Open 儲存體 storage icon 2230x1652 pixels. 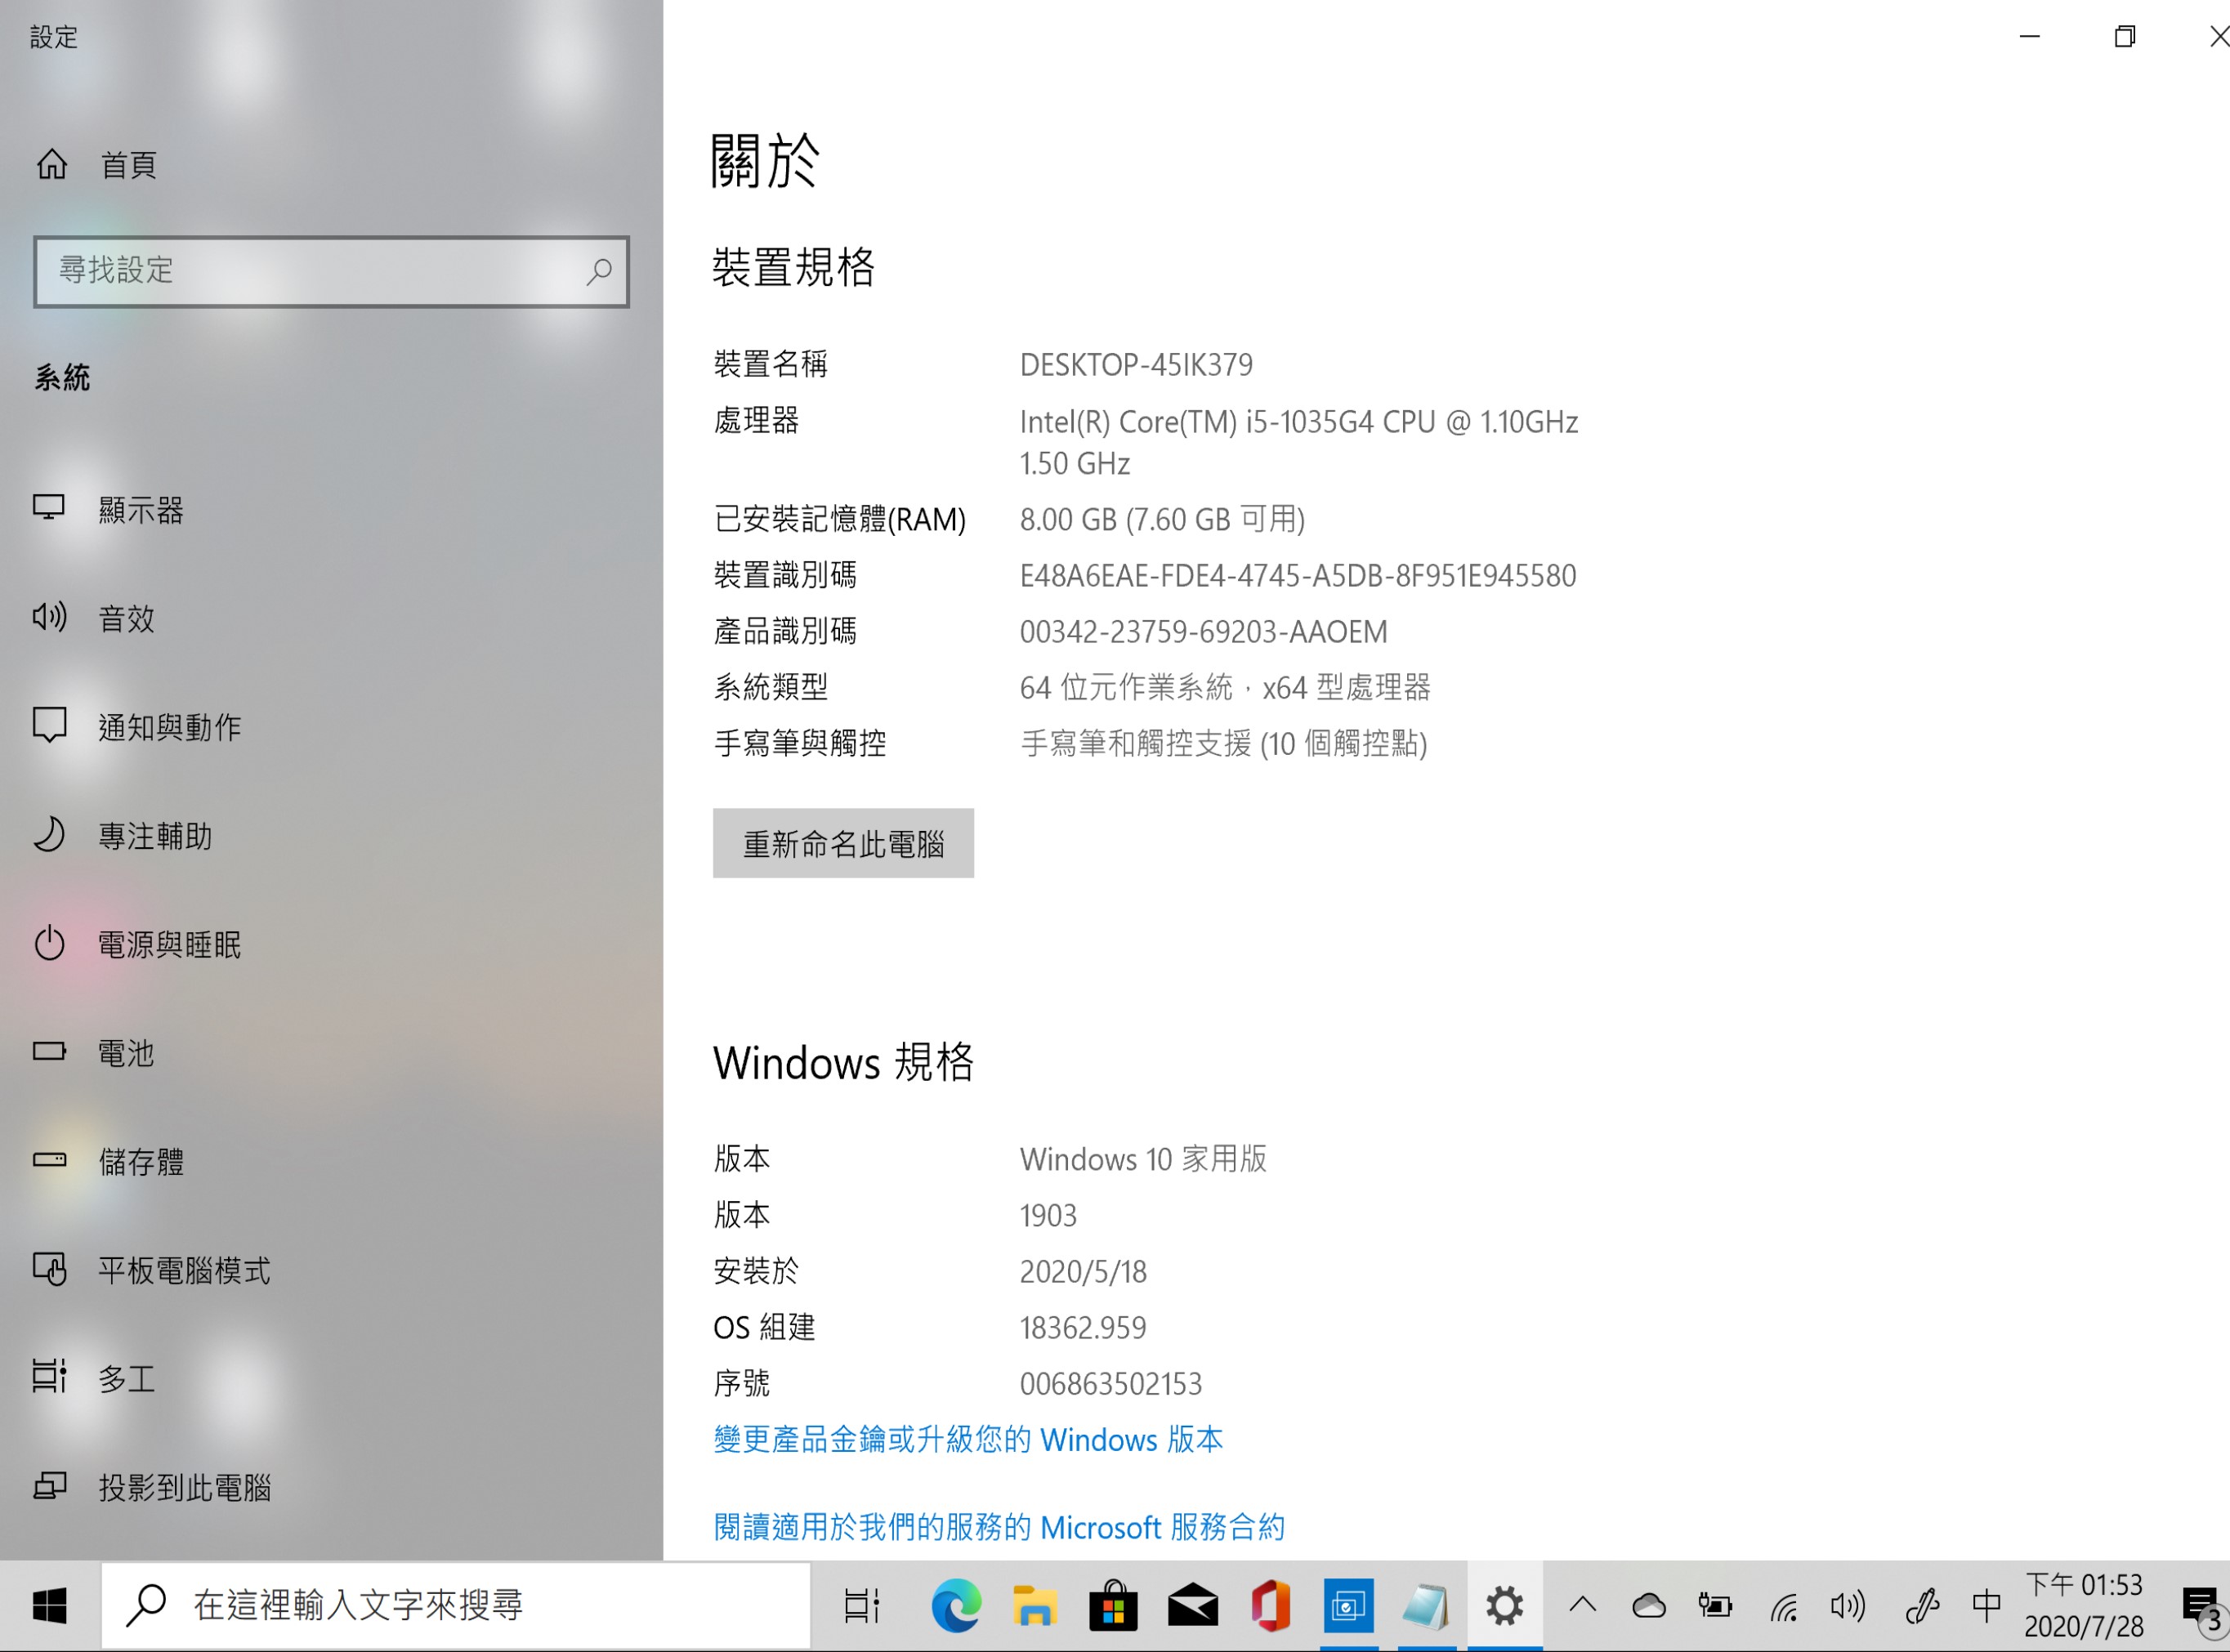[x=49, y=1160]
